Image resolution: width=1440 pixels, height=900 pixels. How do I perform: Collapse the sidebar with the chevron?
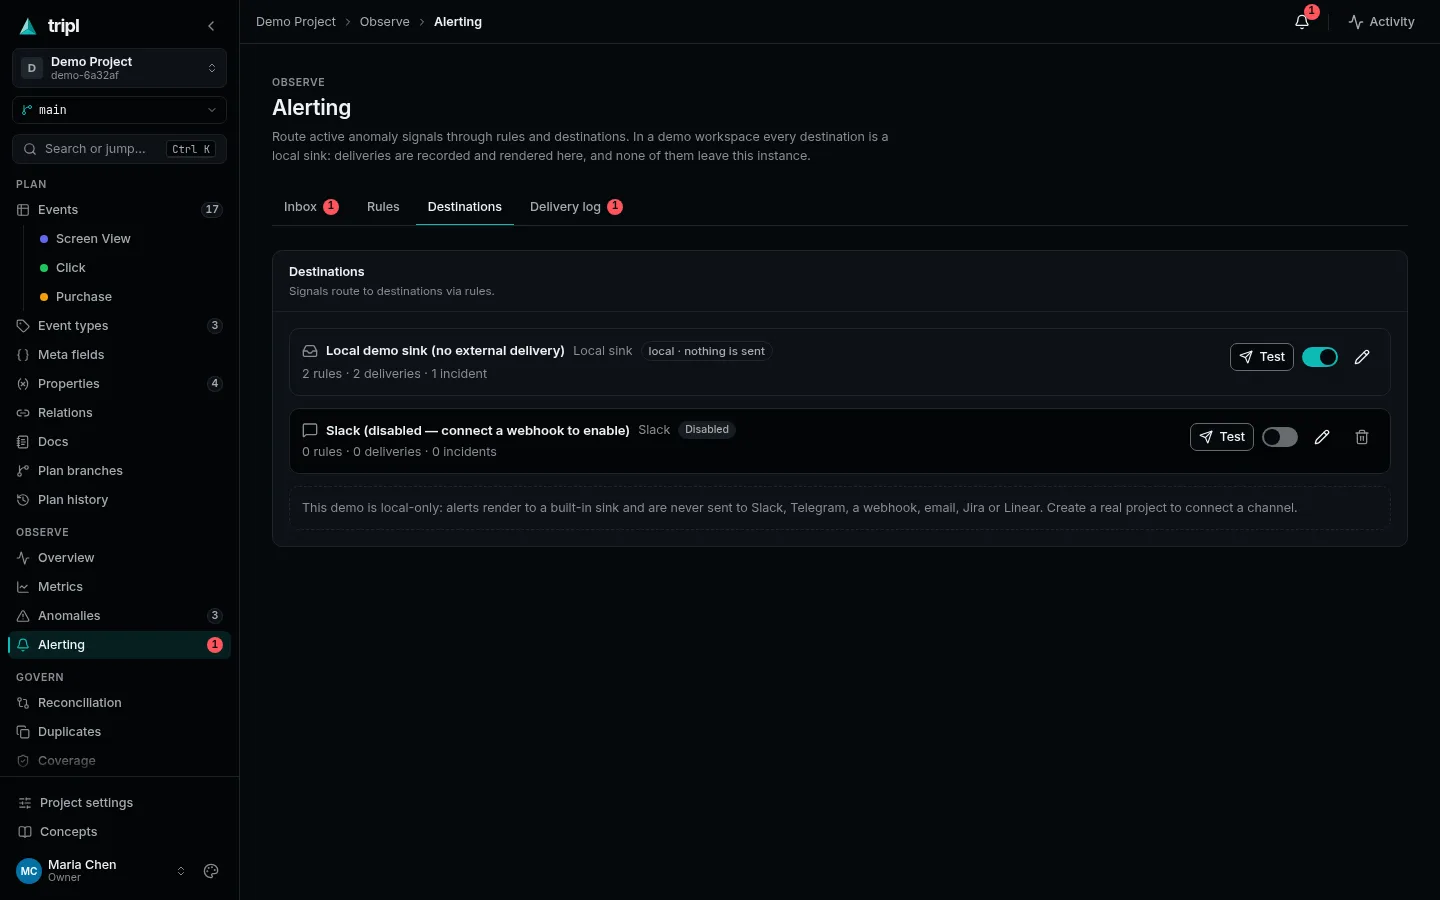point(211,26)
